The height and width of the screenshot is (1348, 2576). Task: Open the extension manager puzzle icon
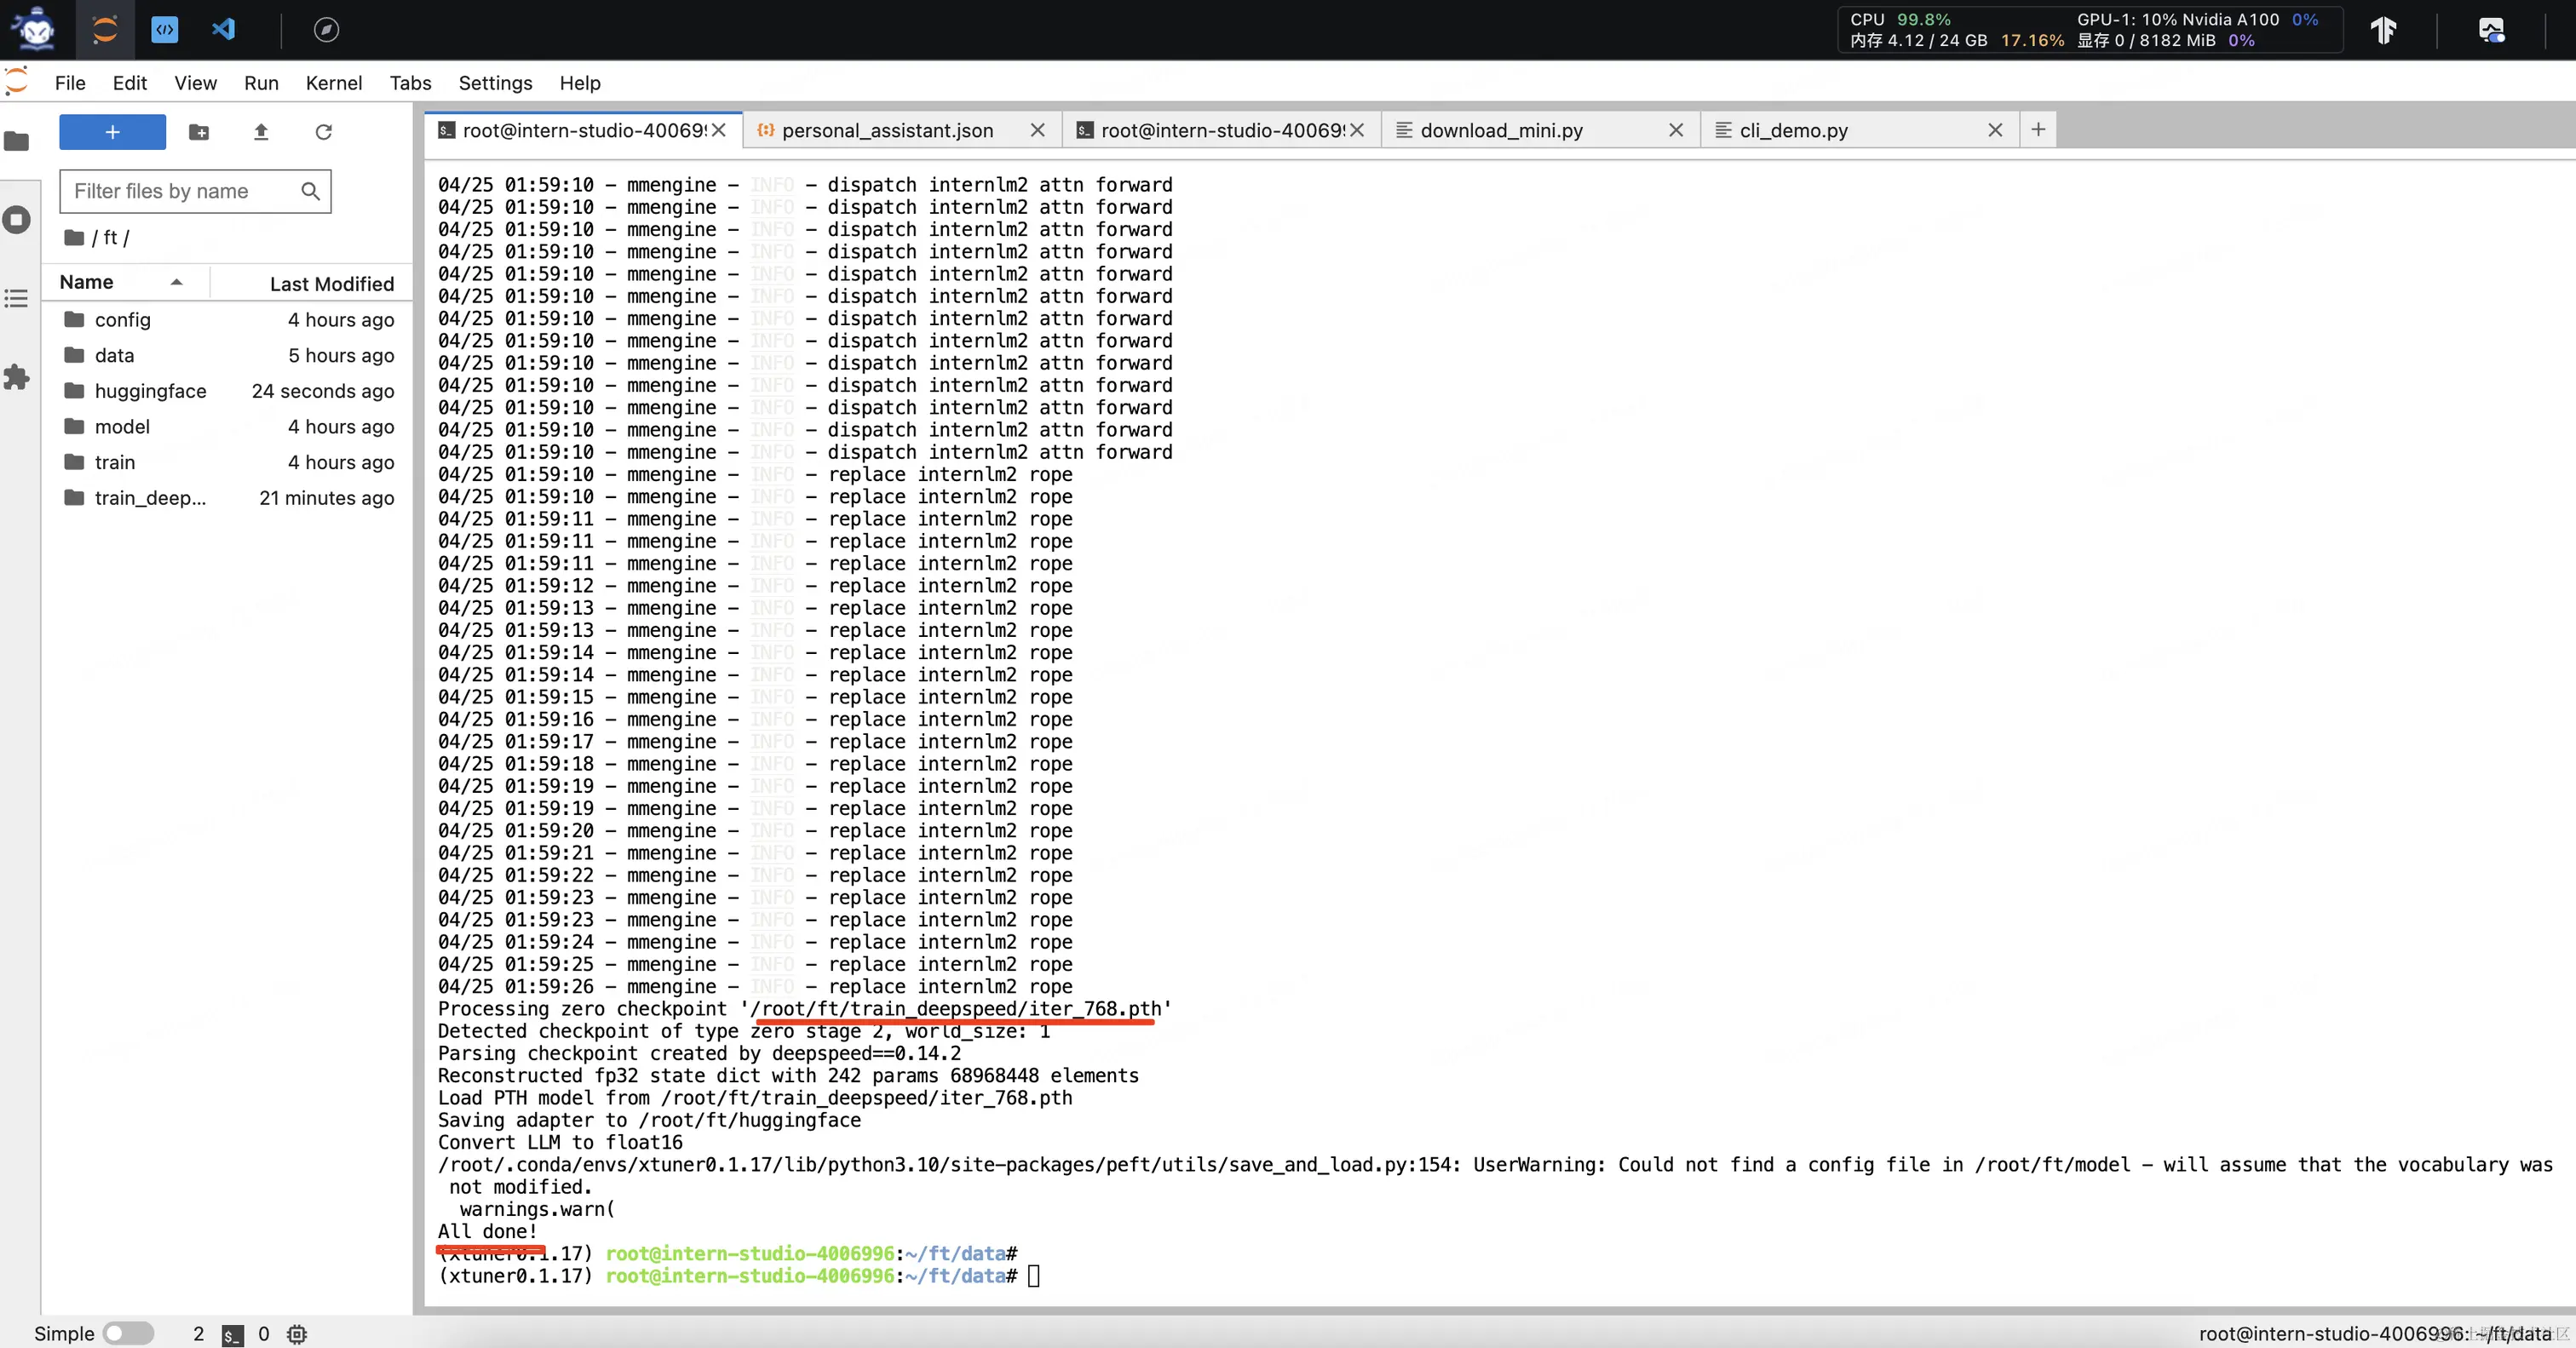coord(17,377)
